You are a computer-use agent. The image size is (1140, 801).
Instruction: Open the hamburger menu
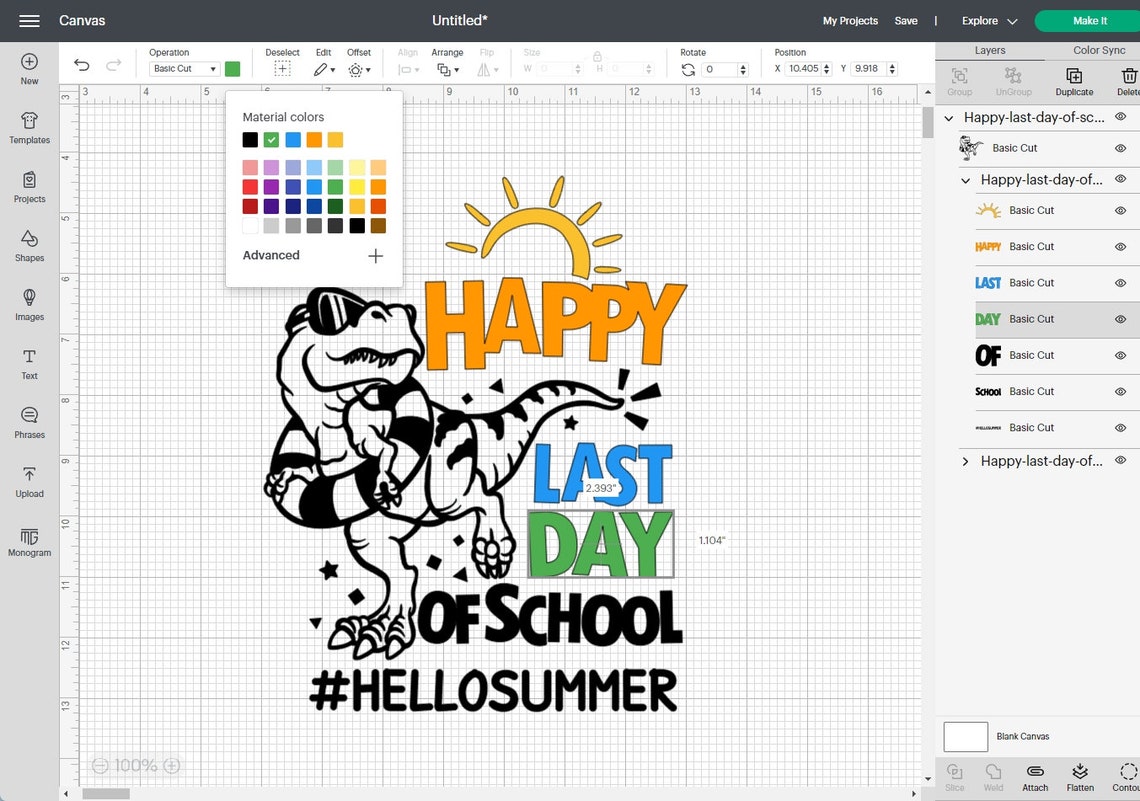pyautogui.click(x=27, y=19)
